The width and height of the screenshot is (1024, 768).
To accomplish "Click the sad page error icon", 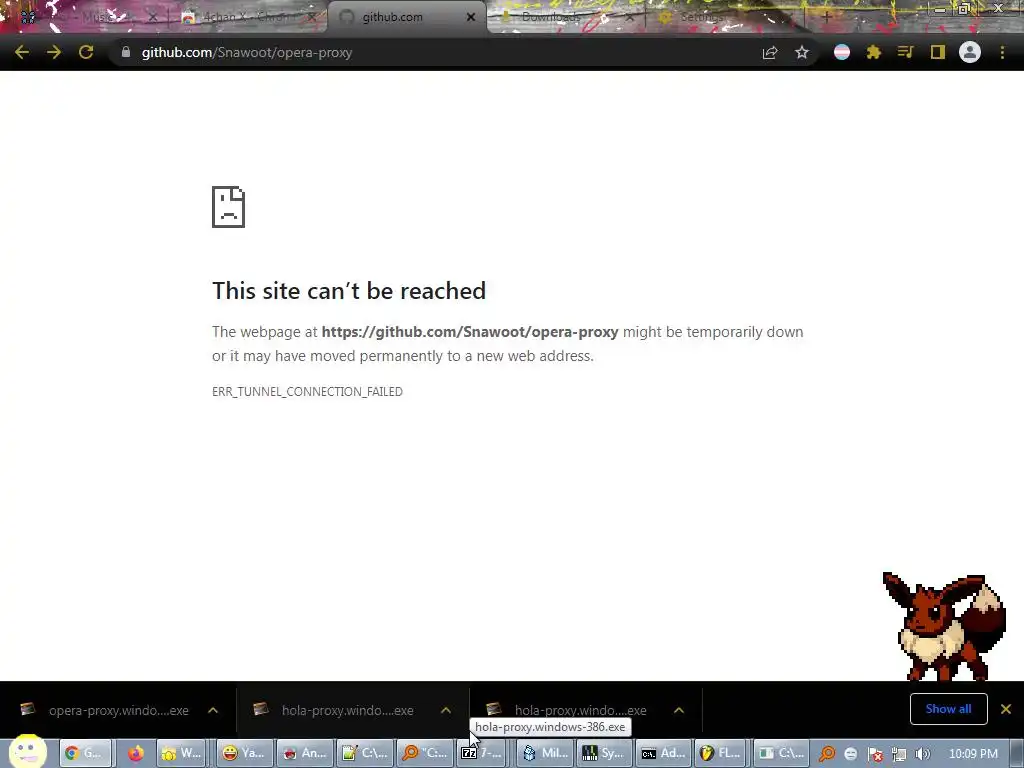I will pyautogui.click(x=229, y=207).
